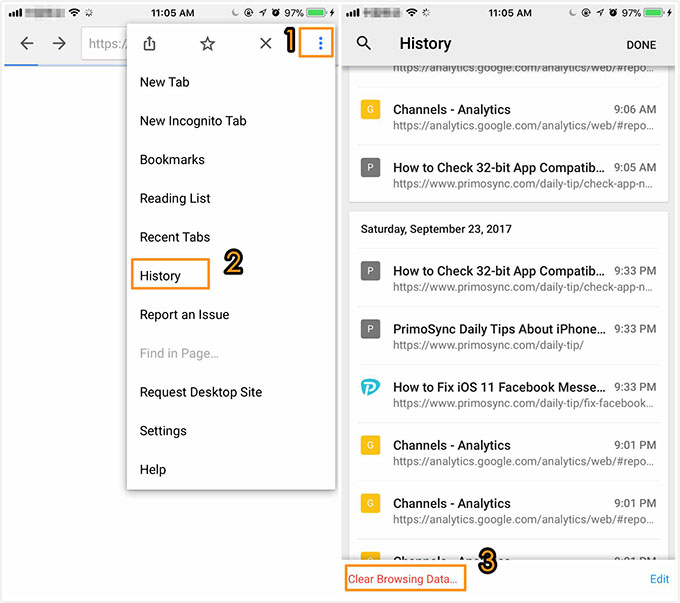Open Recent Tabs from the menu
Viewport: 680px width, 603px height.
(x=175, y=237)
